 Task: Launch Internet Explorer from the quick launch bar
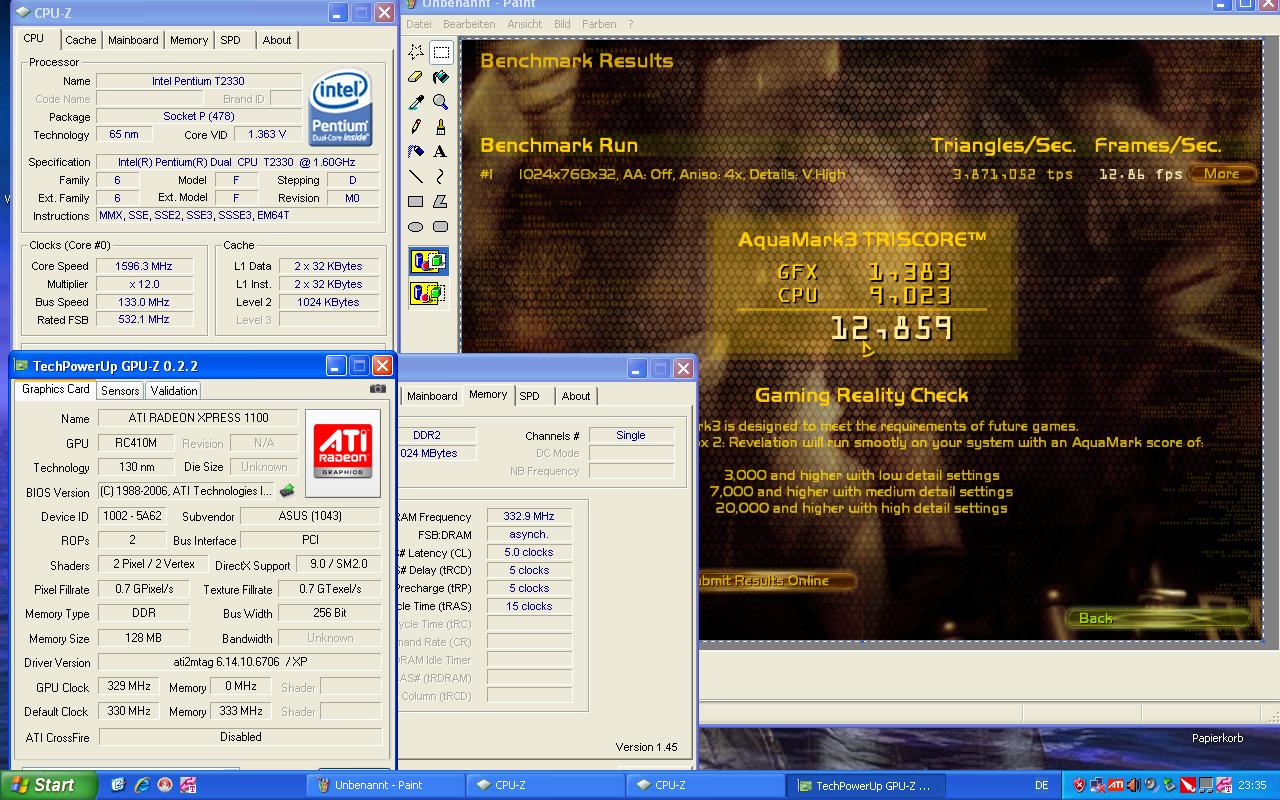click(142, 785)
